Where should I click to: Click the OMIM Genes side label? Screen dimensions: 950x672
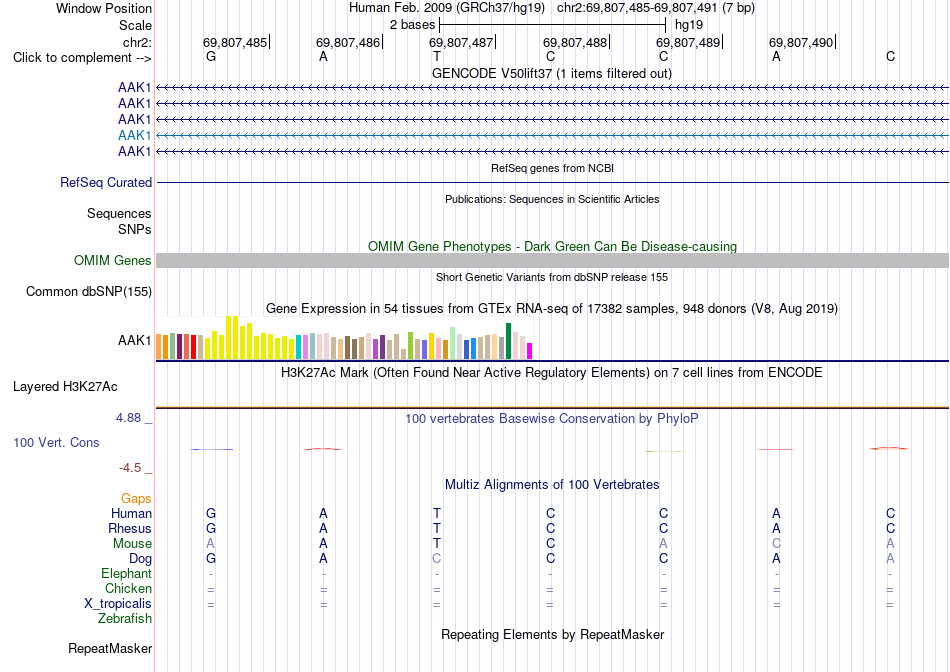[112, 261]
